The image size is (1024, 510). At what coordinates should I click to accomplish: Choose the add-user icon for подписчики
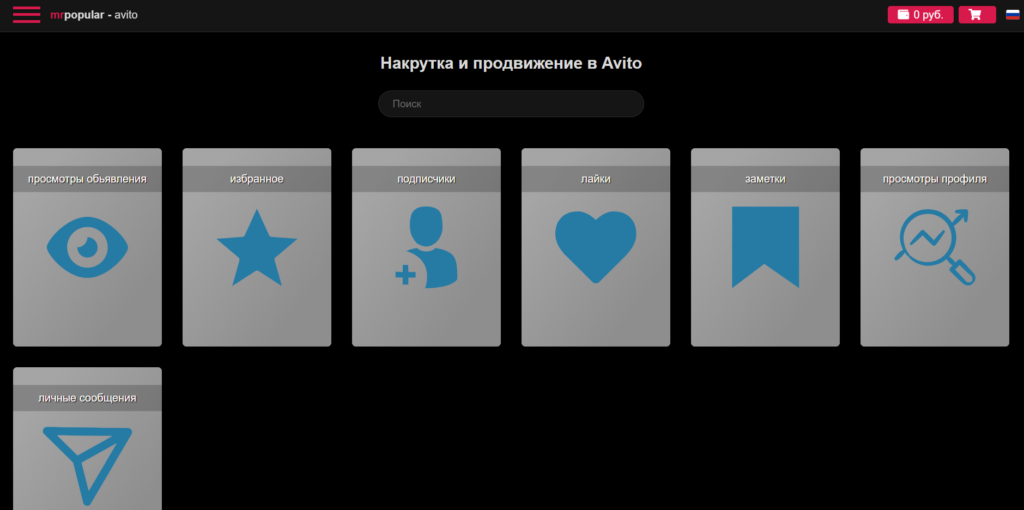pos(426,247)
